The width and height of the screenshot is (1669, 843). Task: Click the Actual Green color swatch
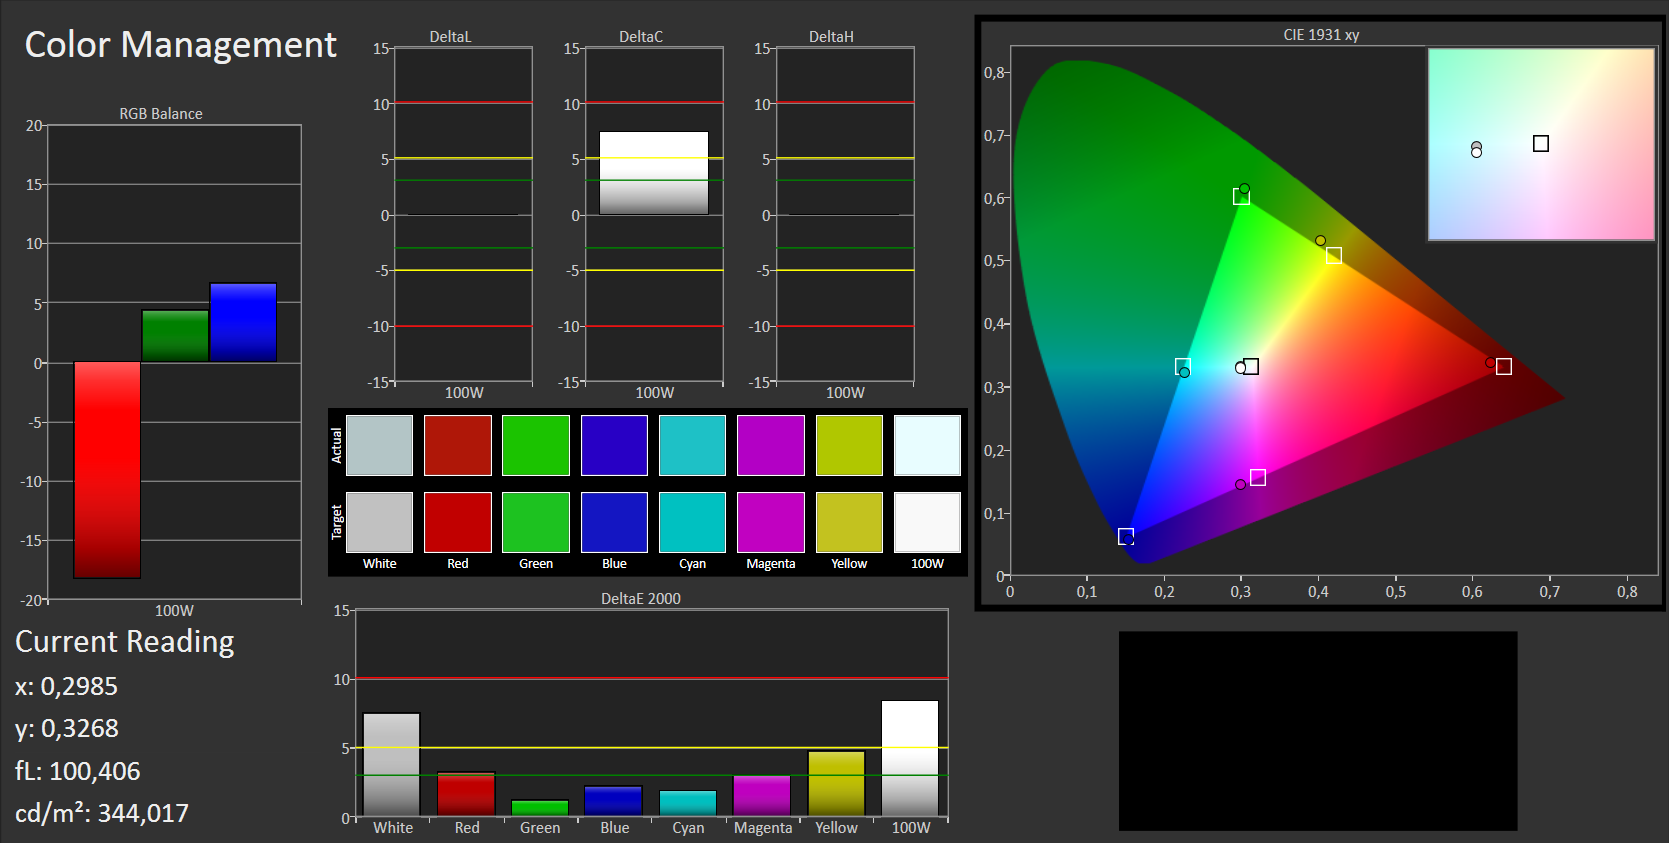[536, 445]
